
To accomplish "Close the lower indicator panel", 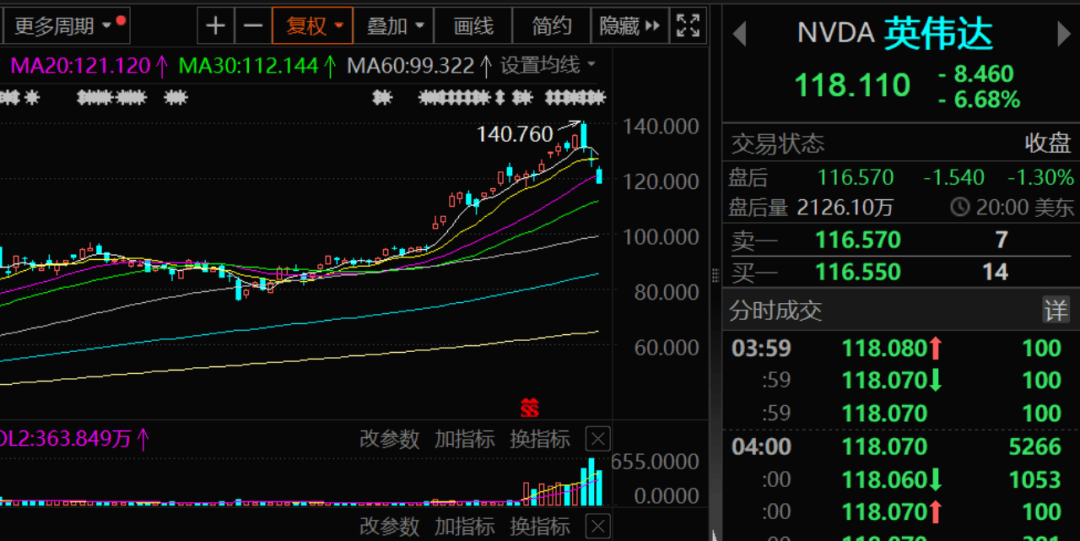I will (597, 525).
